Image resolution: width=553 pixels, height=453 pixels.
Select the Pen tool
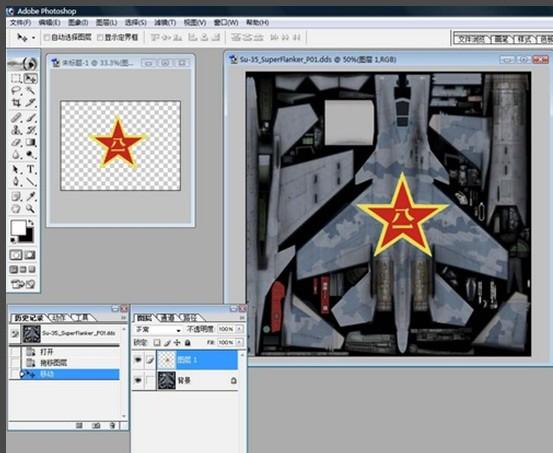16,182
